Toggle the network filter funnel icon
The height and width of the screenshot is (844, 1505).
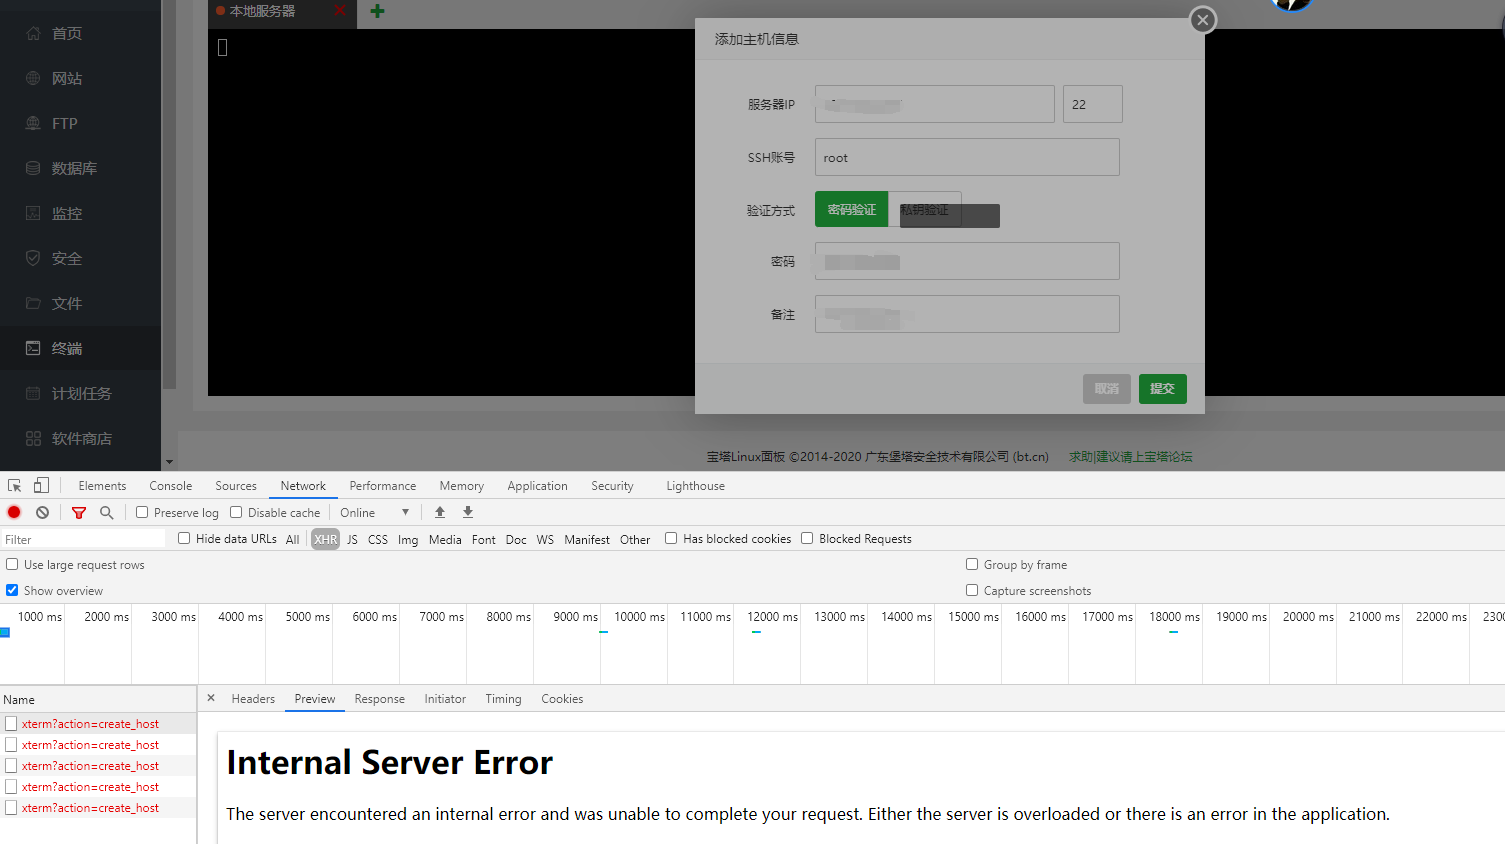79,513
